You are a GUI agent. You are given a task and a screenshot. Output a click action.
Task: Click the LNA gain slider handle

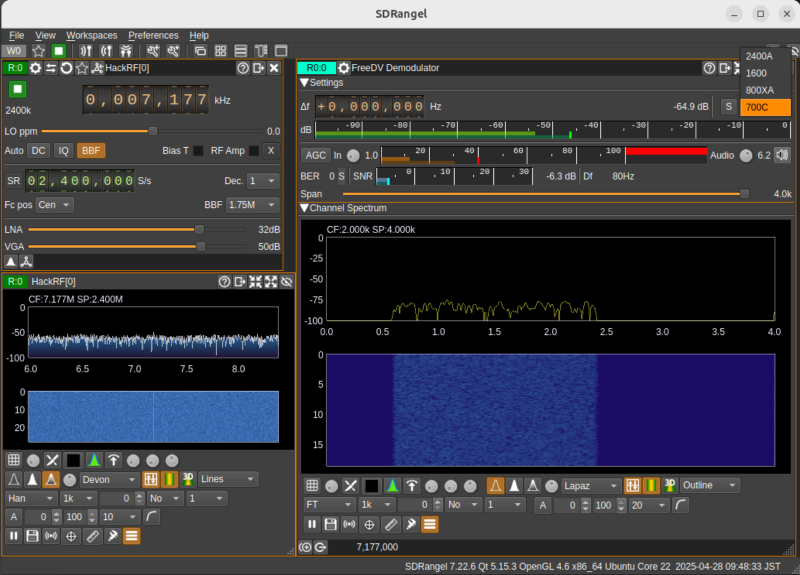pyautogui.click(x=200, y=229)
